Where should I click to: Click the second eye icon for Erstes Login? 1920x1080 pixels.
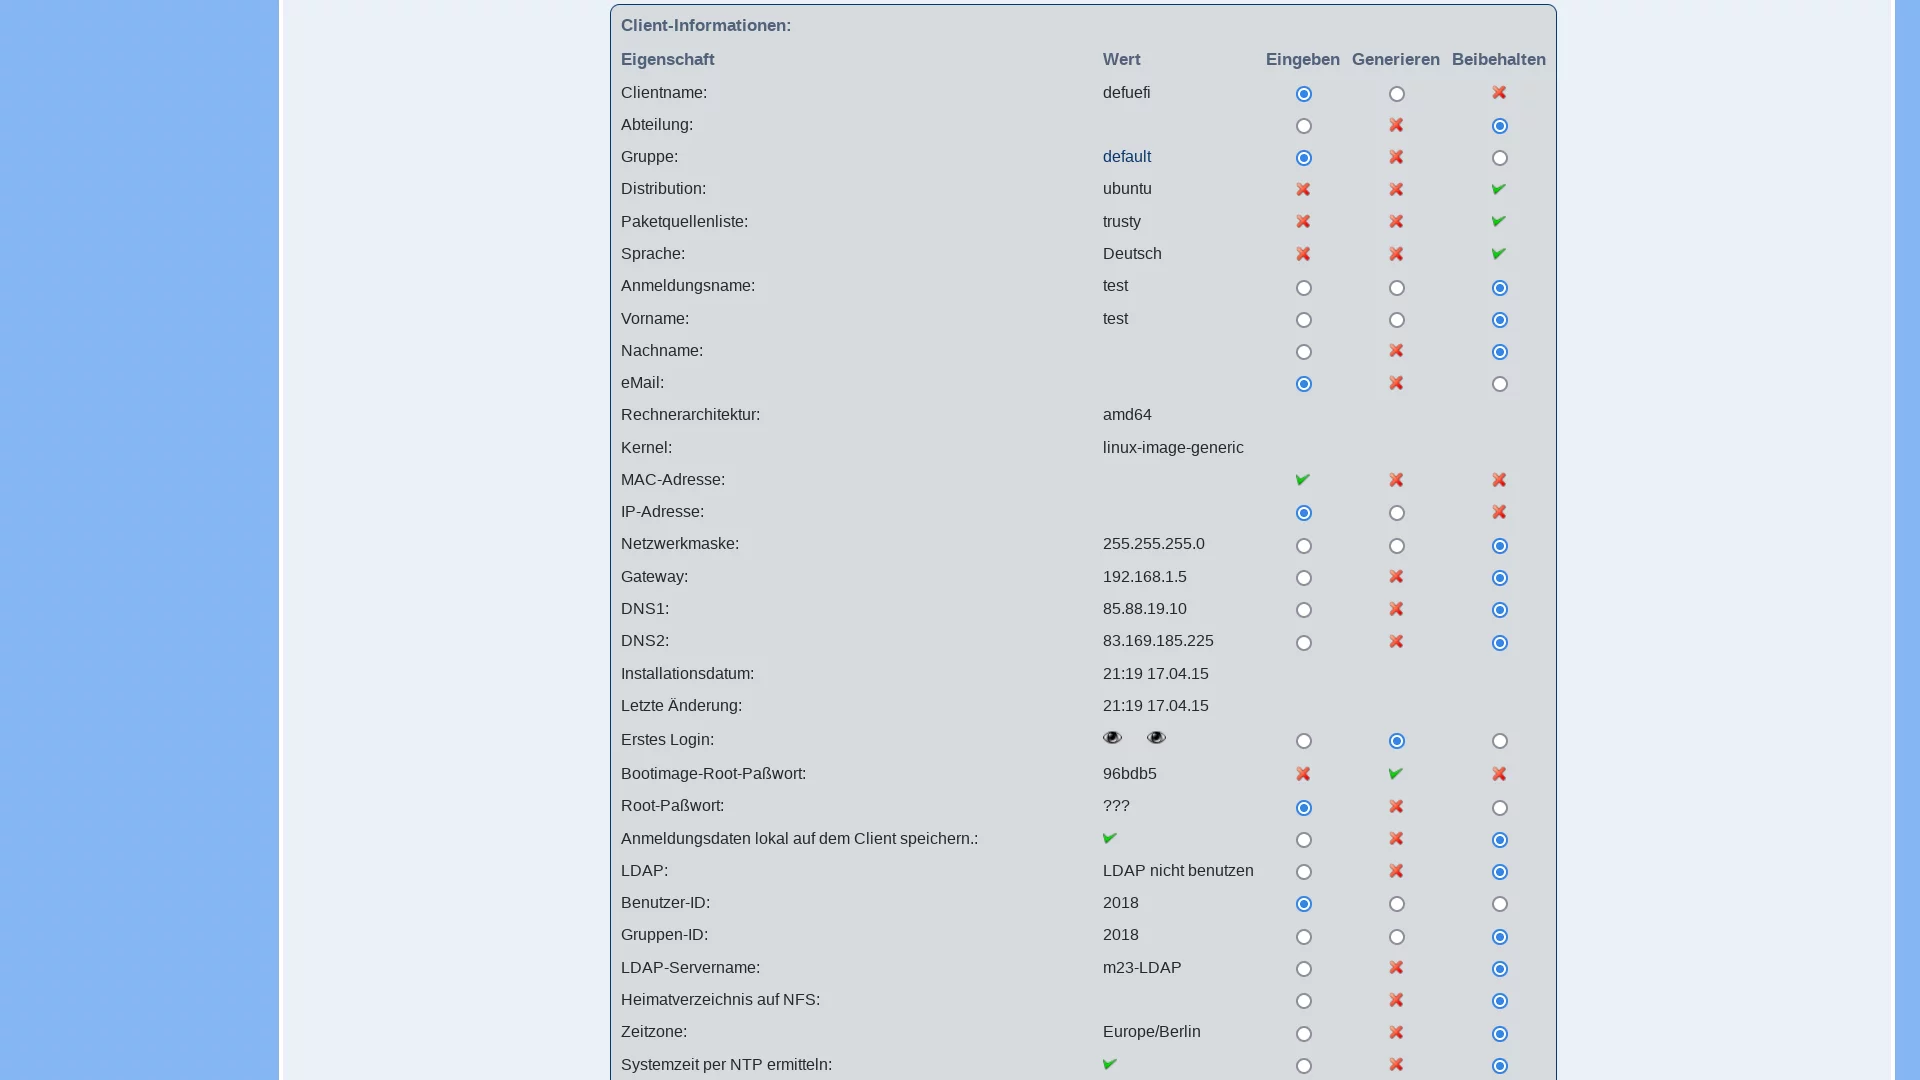coord(1156,738)
